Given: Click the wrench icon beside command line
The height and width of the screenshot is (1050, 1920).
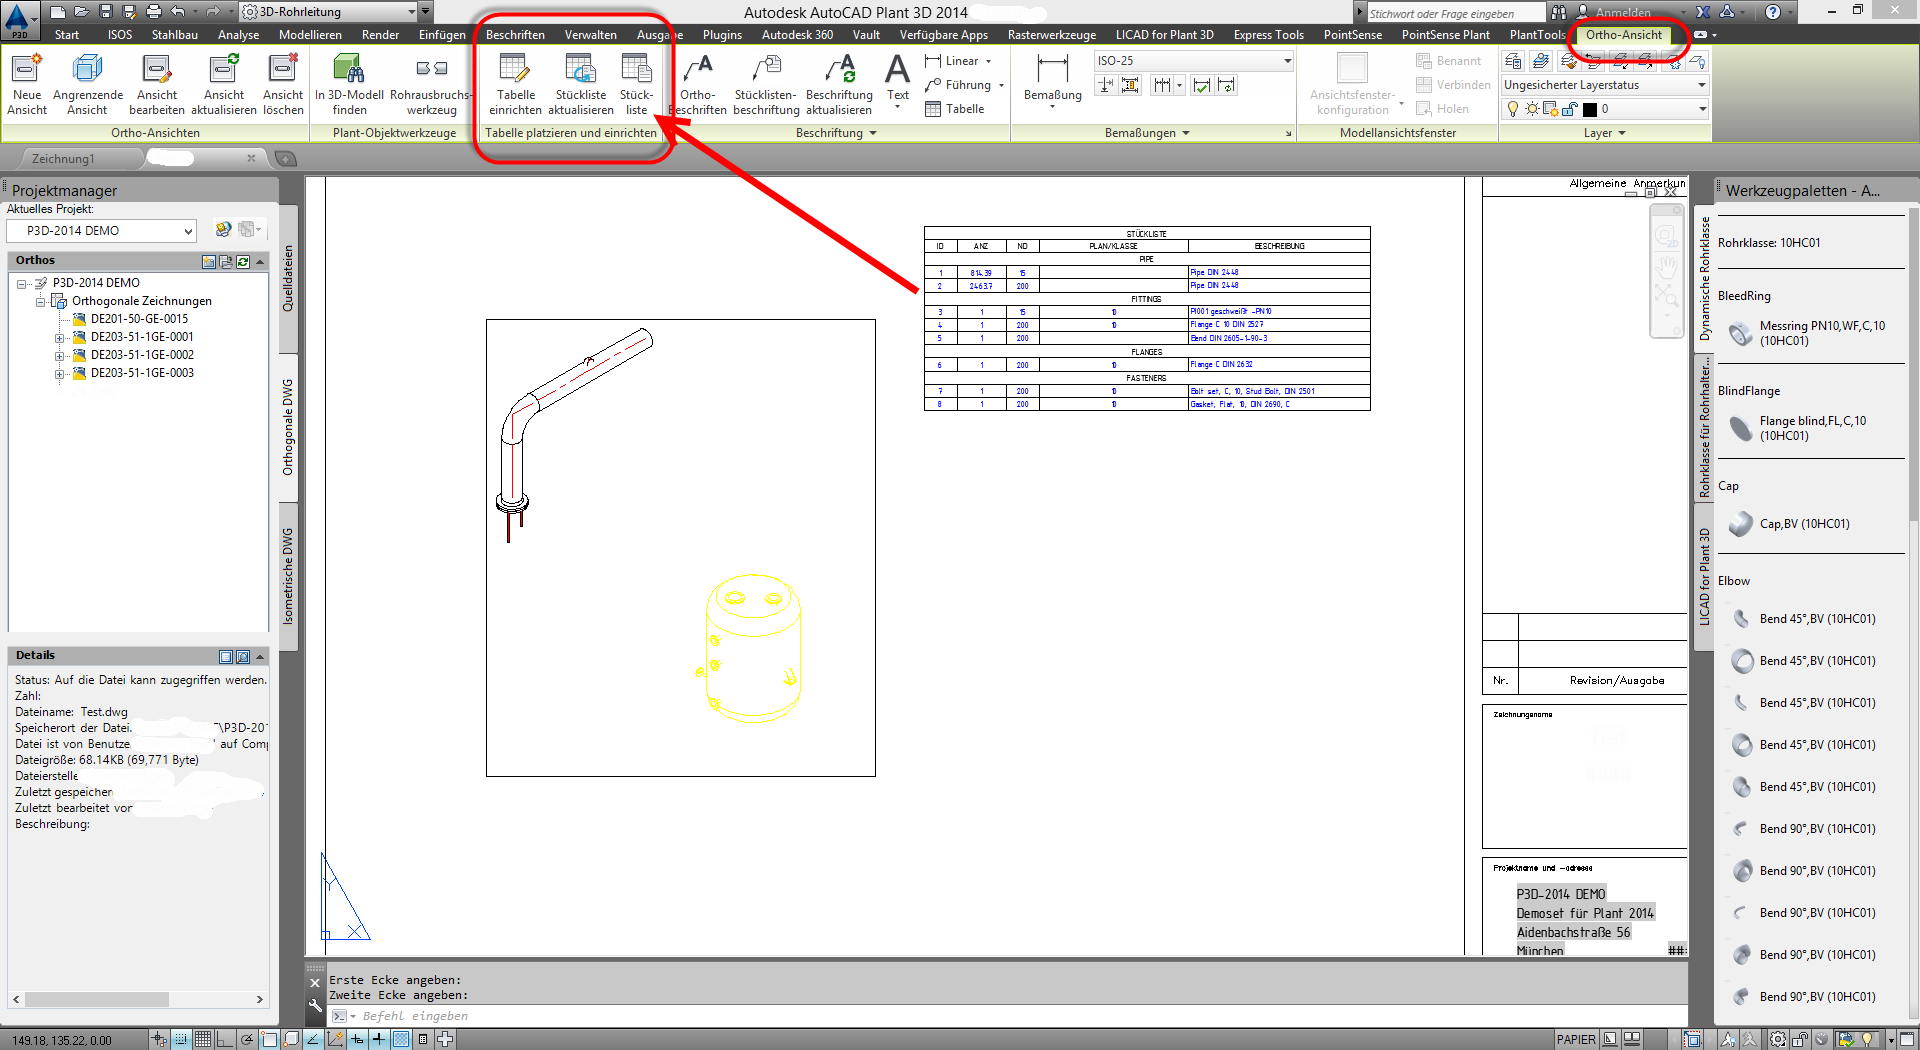Looking at the screenshot, I should pos(315,1007).
